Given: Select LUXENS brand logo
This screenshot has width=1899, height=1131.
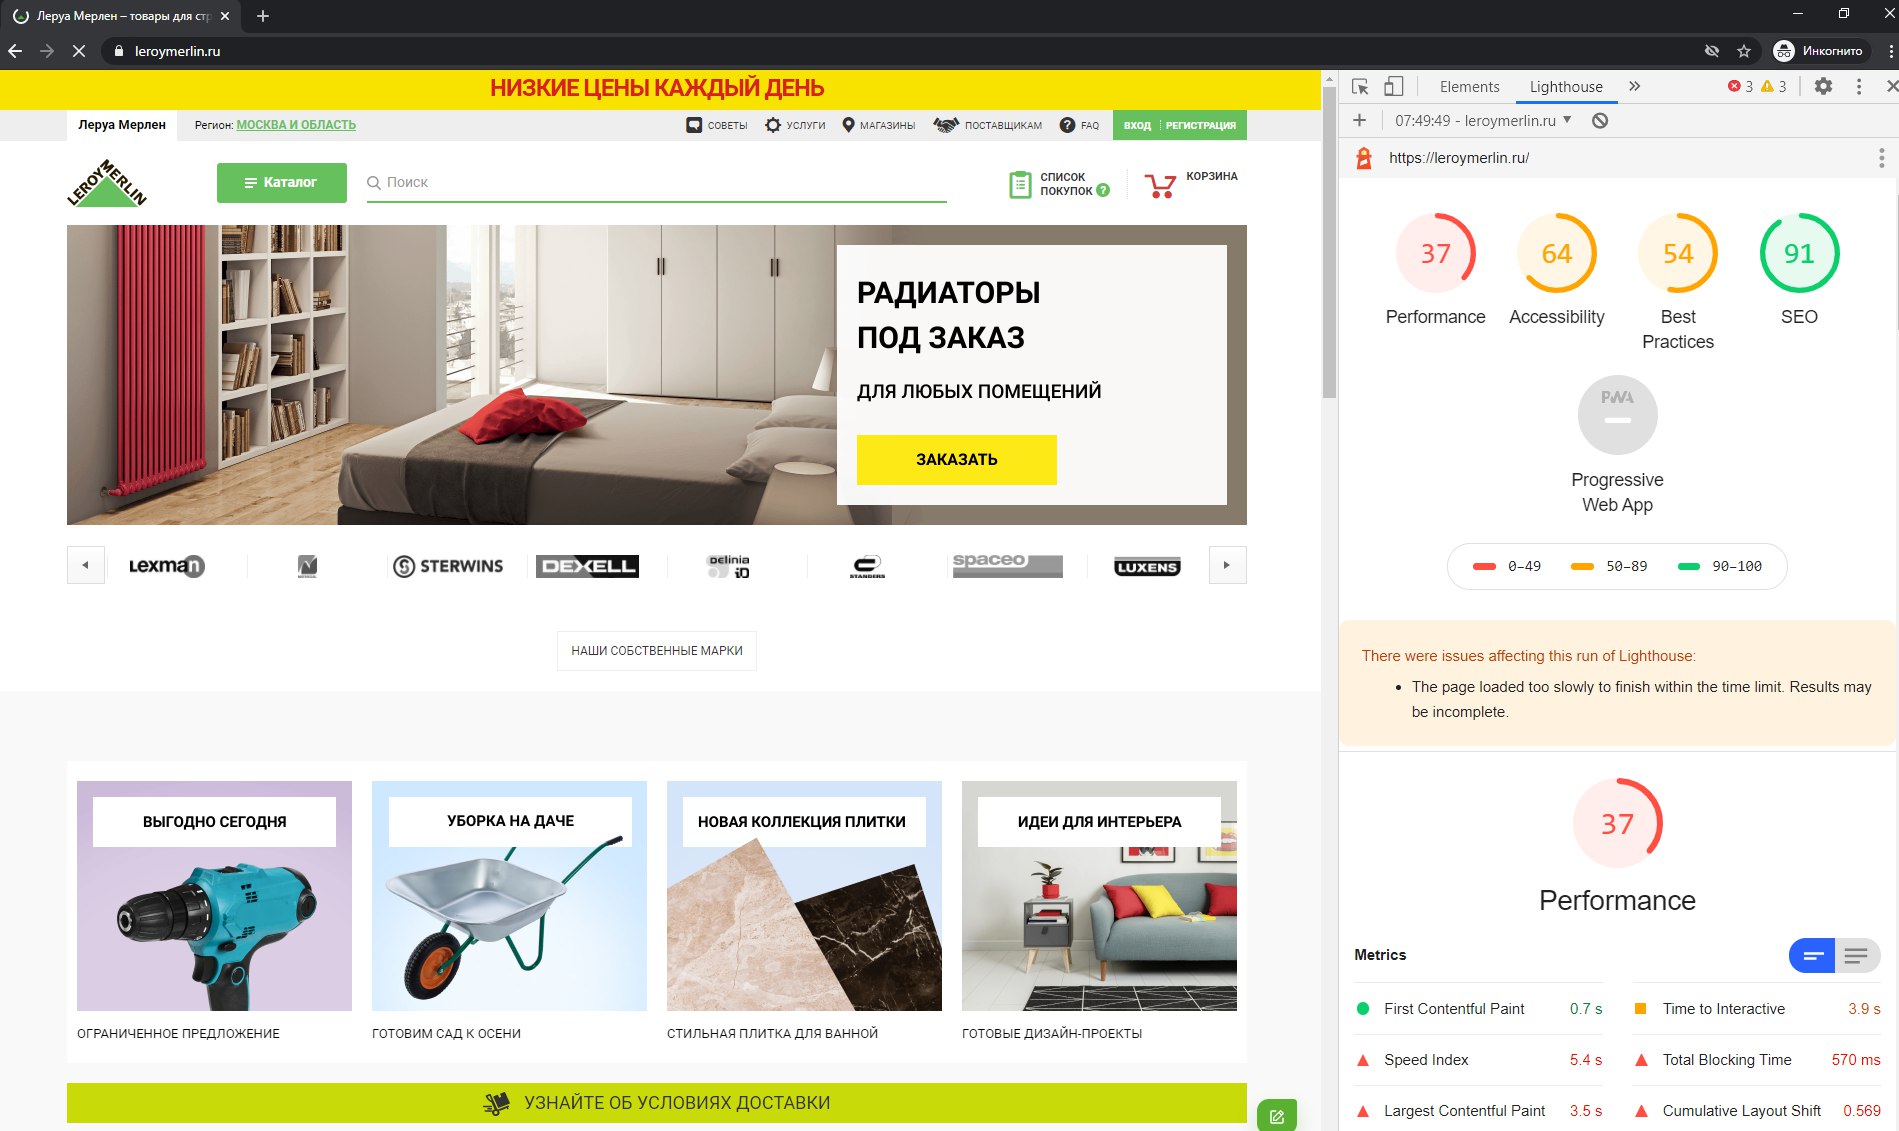Looking at the screenshot, I should pos(1147,567).
